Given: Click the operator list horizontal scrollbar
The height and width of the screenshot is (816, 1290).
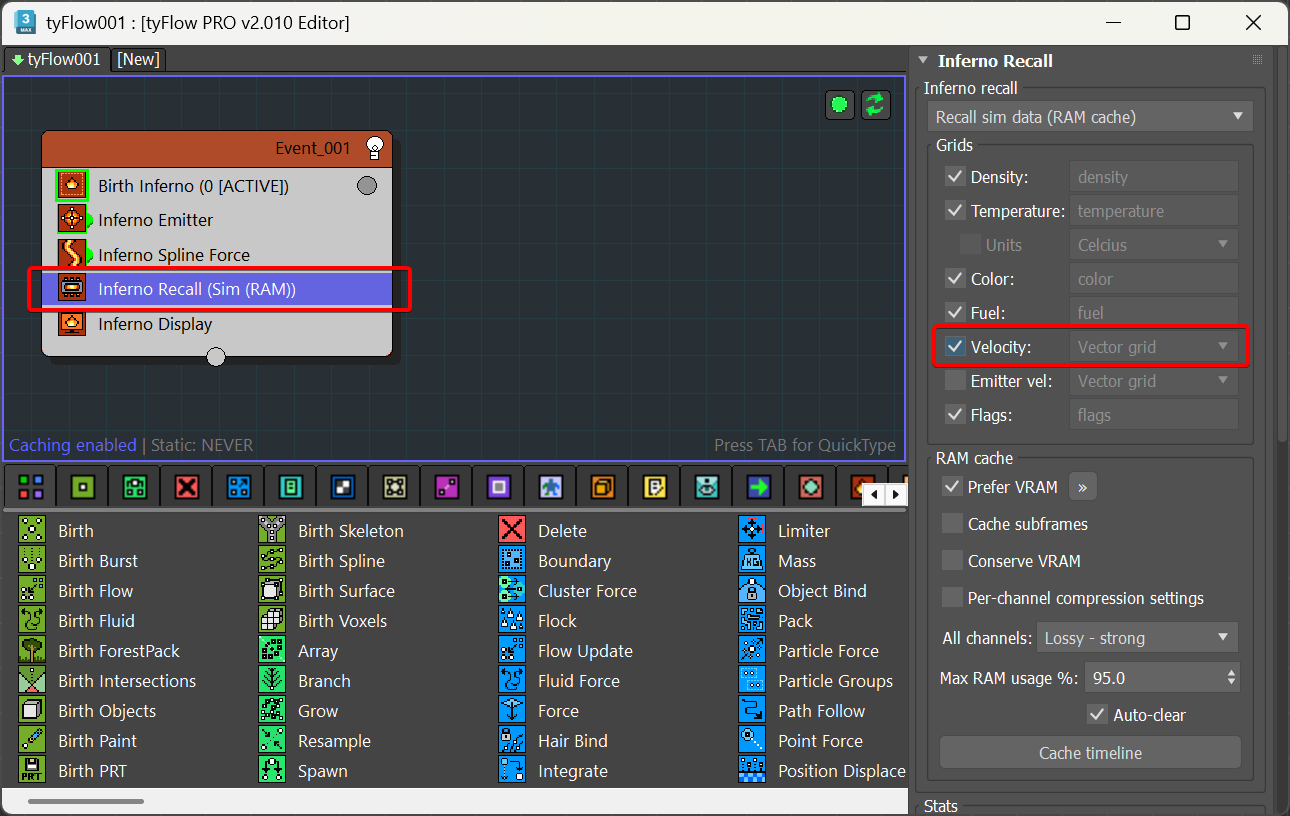Looking at the screenshot, I should [x=86, y=801].
